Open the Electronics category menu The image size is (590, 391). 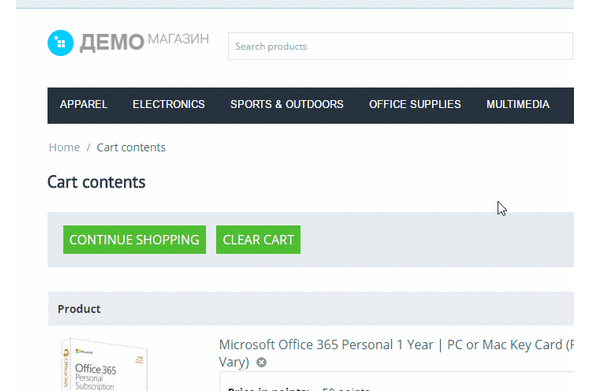pos(169,104)
